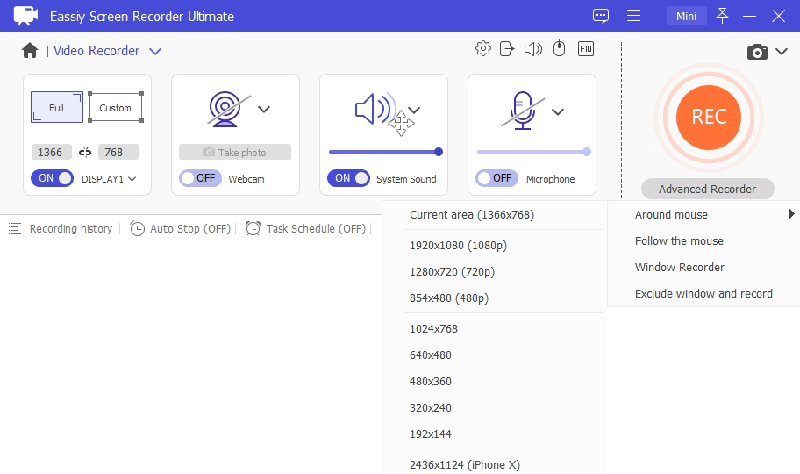The image size is (800, 474).
Task: Open the hamburger menu in the title bar
Action: pos(633,16)
